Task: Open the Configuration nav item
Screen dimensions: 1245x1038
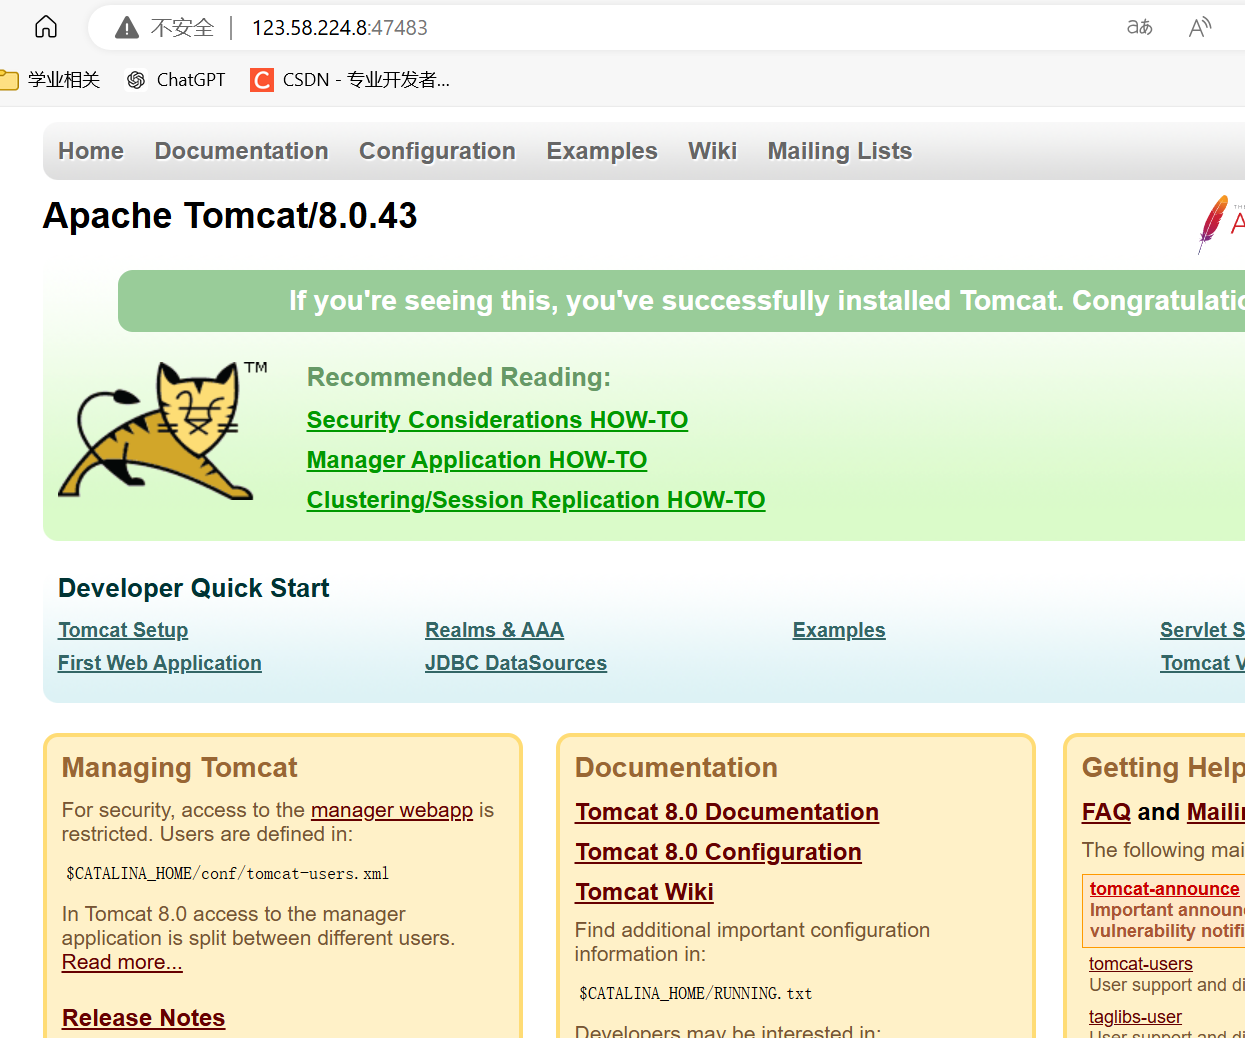Action: pos(437,151)
